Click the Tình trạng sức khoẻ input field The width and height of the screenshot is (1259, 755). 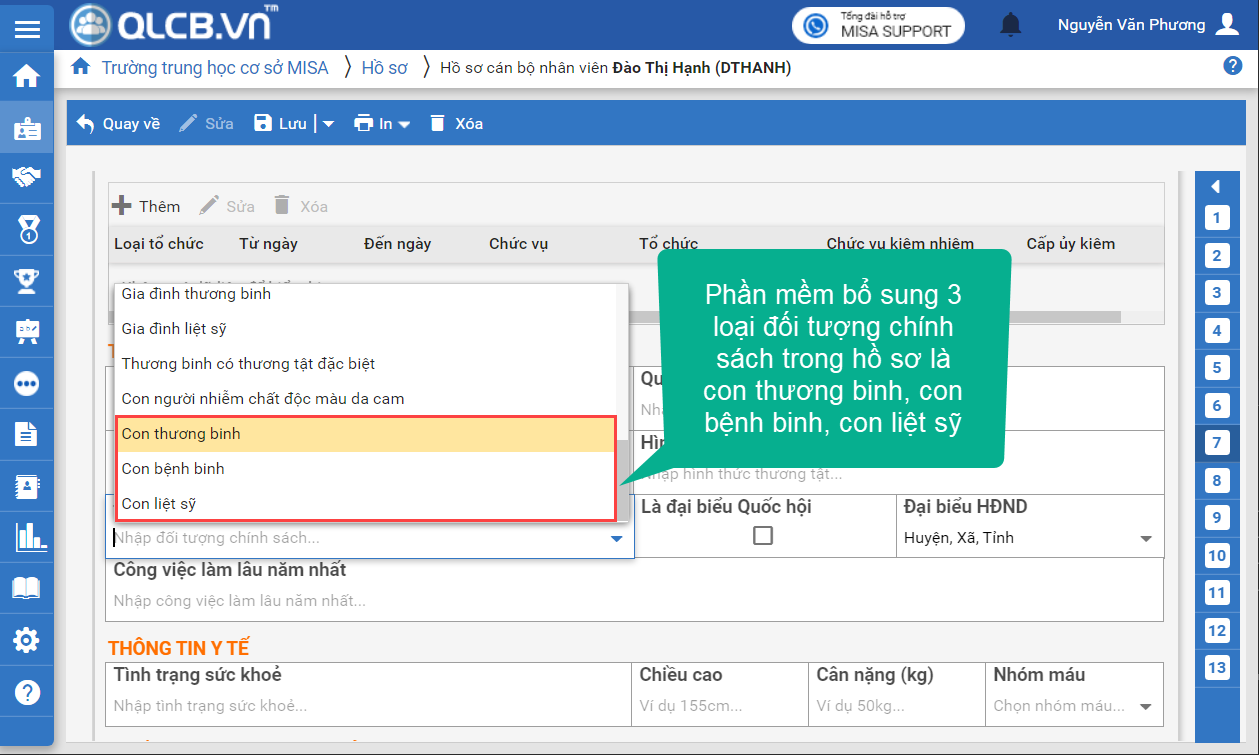(368, 706)
